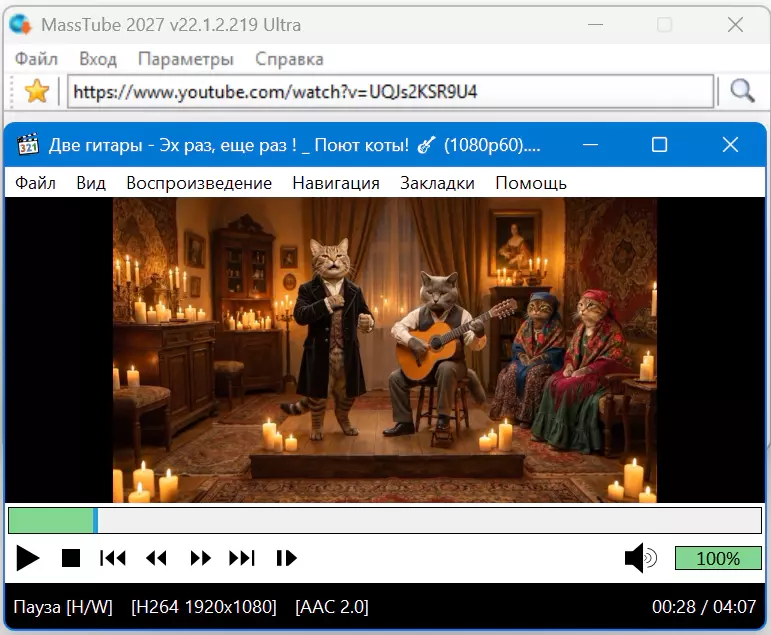Stop the video with the Stop button
Viewport: 771px width, 635px height.
[71, 558]
